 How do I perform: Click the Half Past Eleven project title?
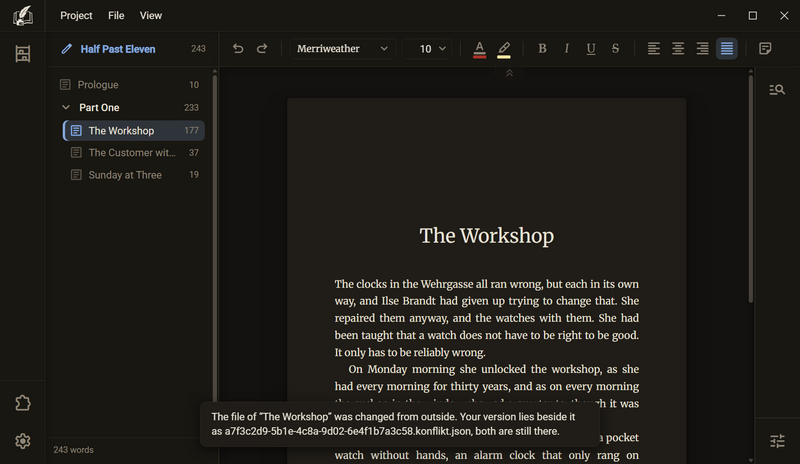pyautogui.click(x=118, y=49)
